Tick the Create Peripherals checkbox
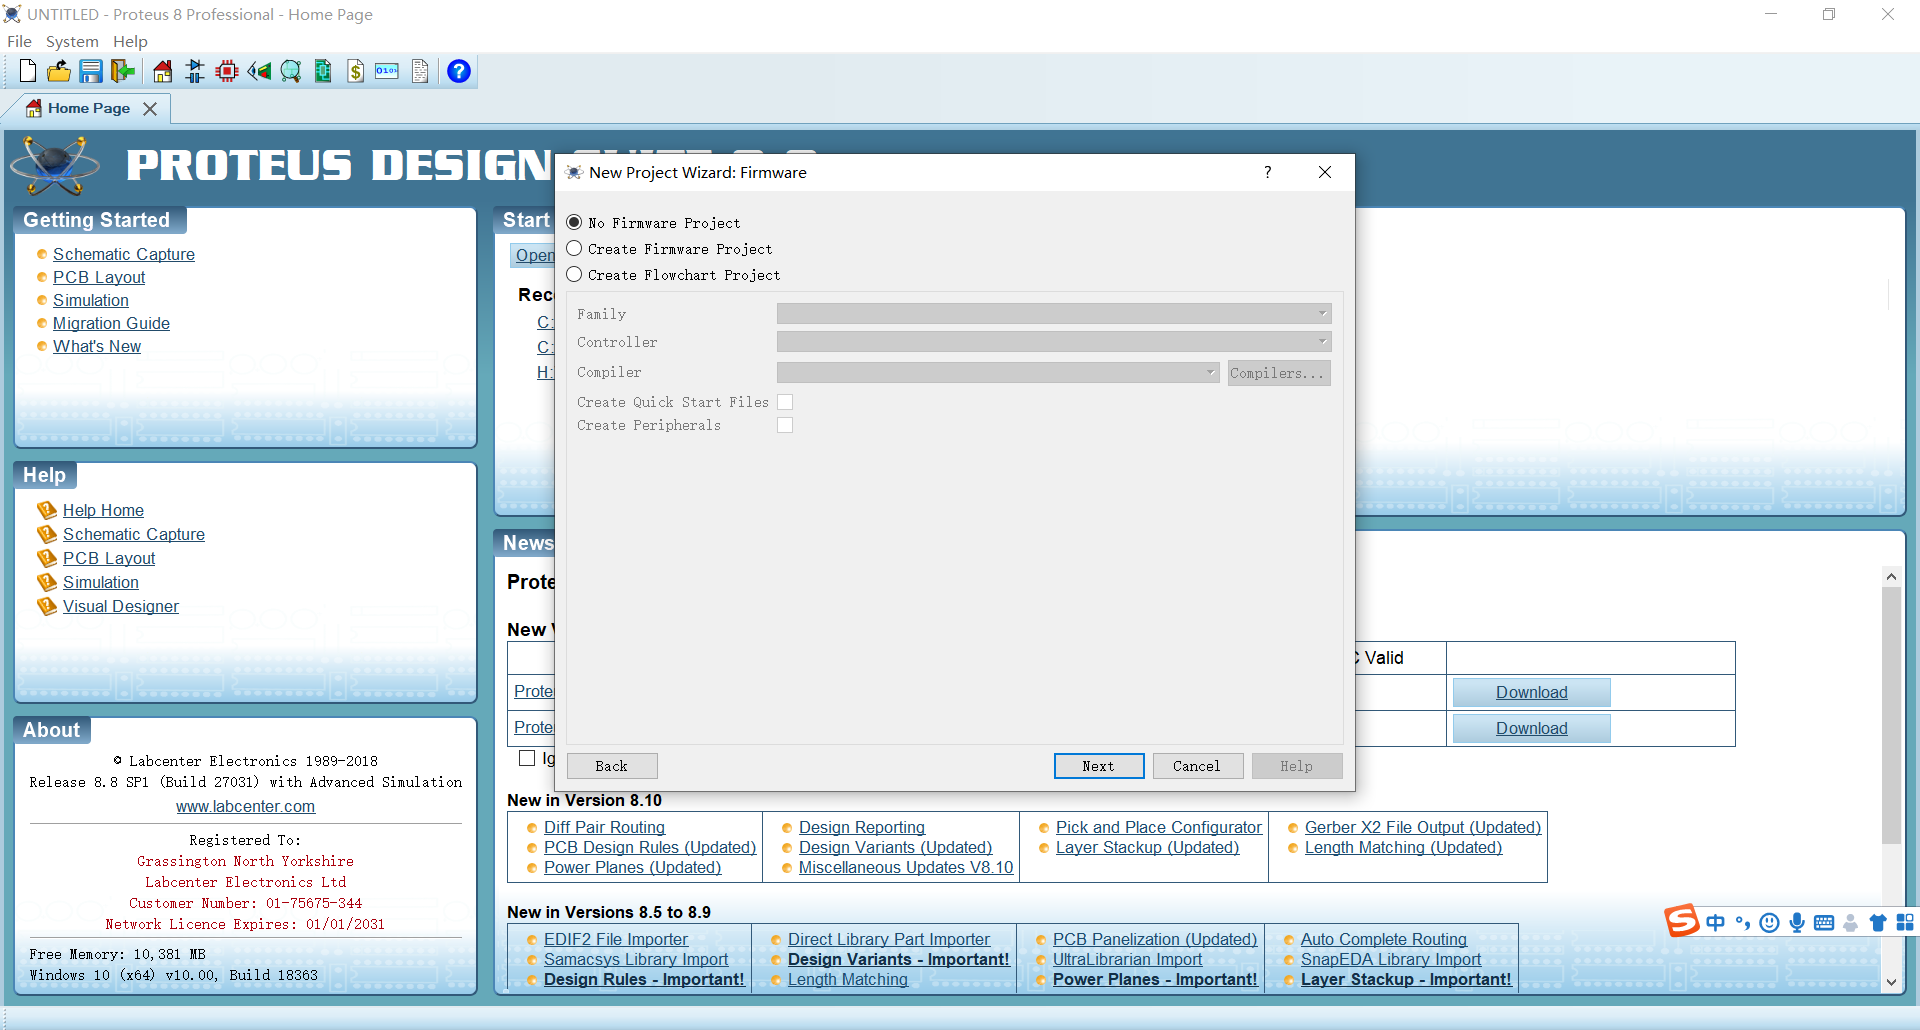Image resolution: width=1920 pixels, height=1030 pixels. pos(785,425)
